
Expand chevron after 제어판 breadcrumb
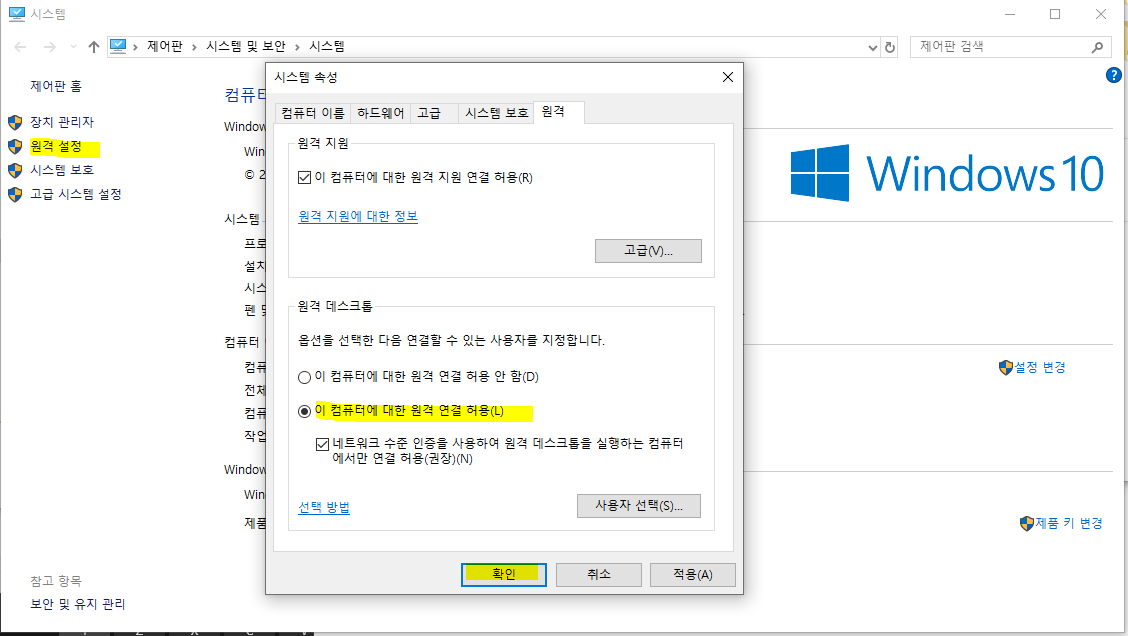pos(194,47)
